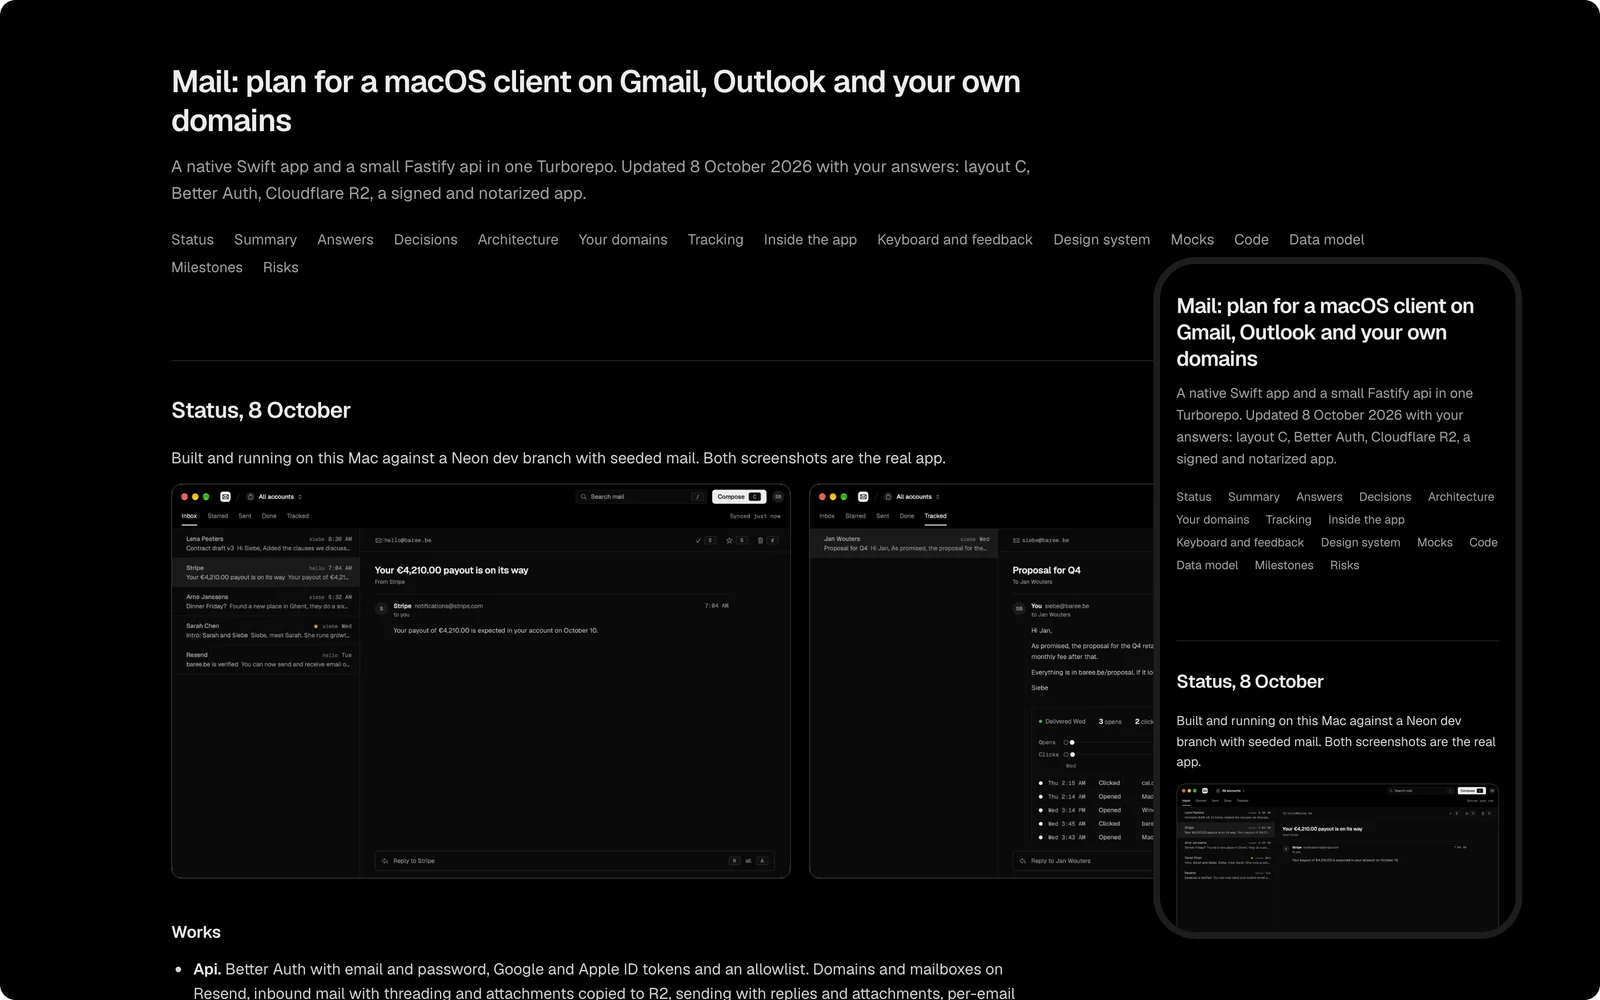
Task: Open Mocks link inside the phone preview
Action: coord(1434,543)
